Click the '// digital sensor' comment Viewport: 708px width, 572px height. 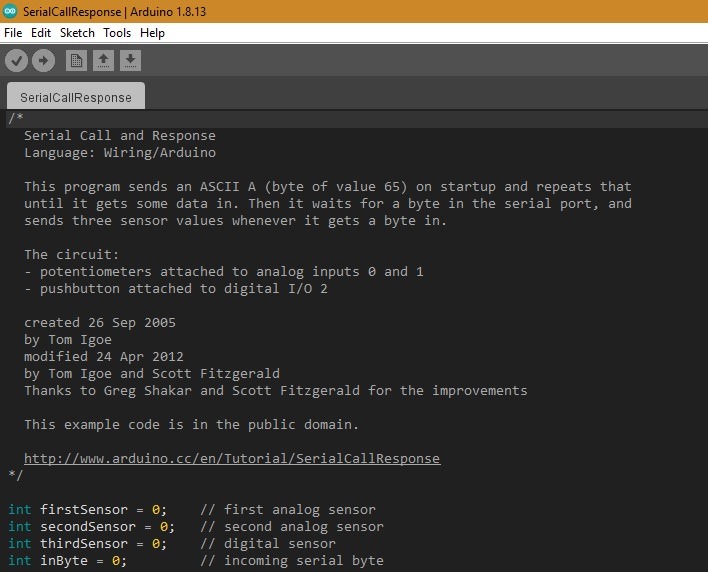(x=268, y=544)
